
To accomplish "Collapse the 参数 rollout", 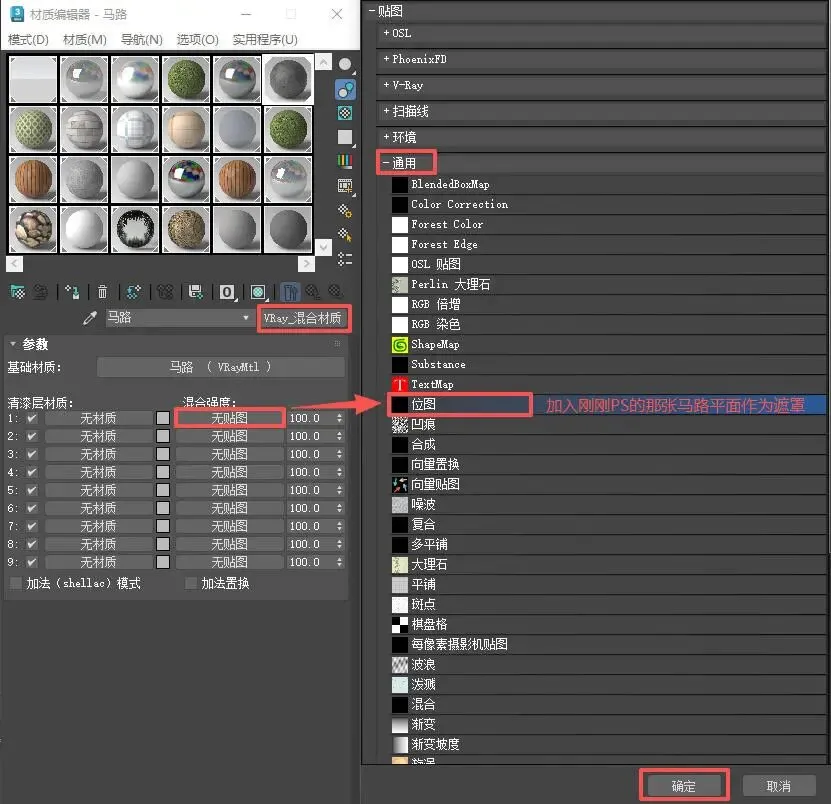I will click(13, 344).
